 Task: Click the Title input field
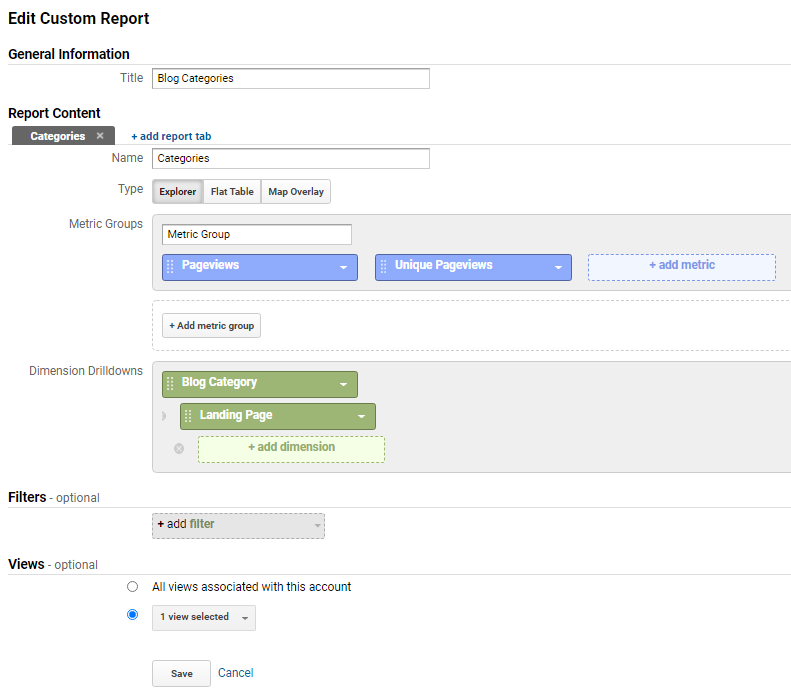[x=291, y=79]
